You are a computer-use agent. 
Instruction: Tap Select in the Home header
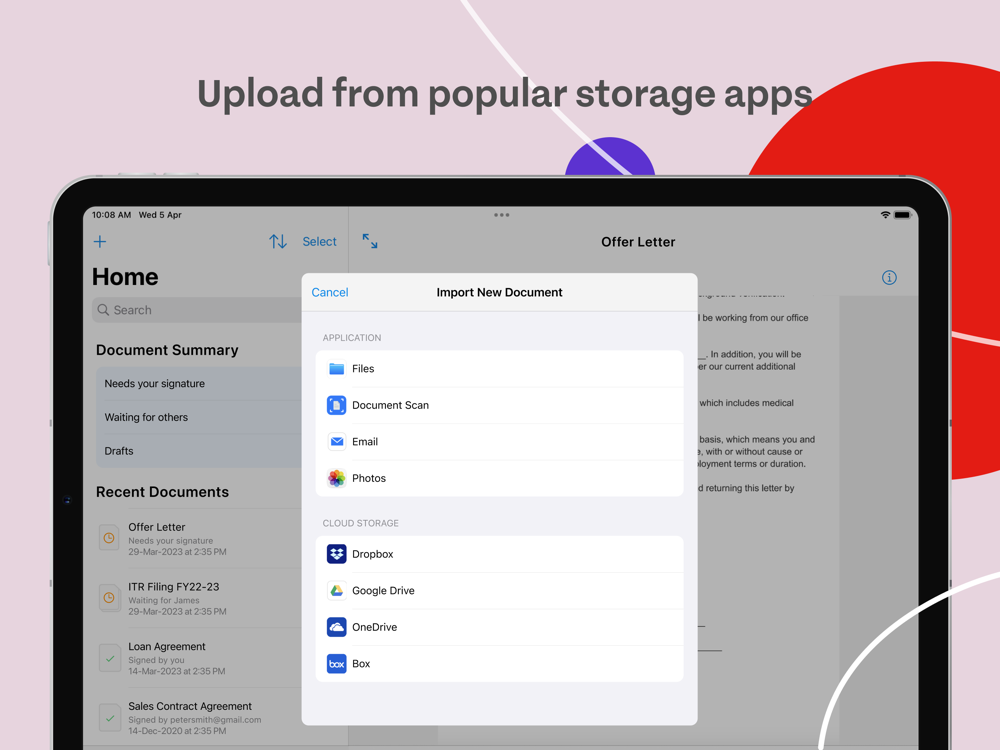(320, 242)
